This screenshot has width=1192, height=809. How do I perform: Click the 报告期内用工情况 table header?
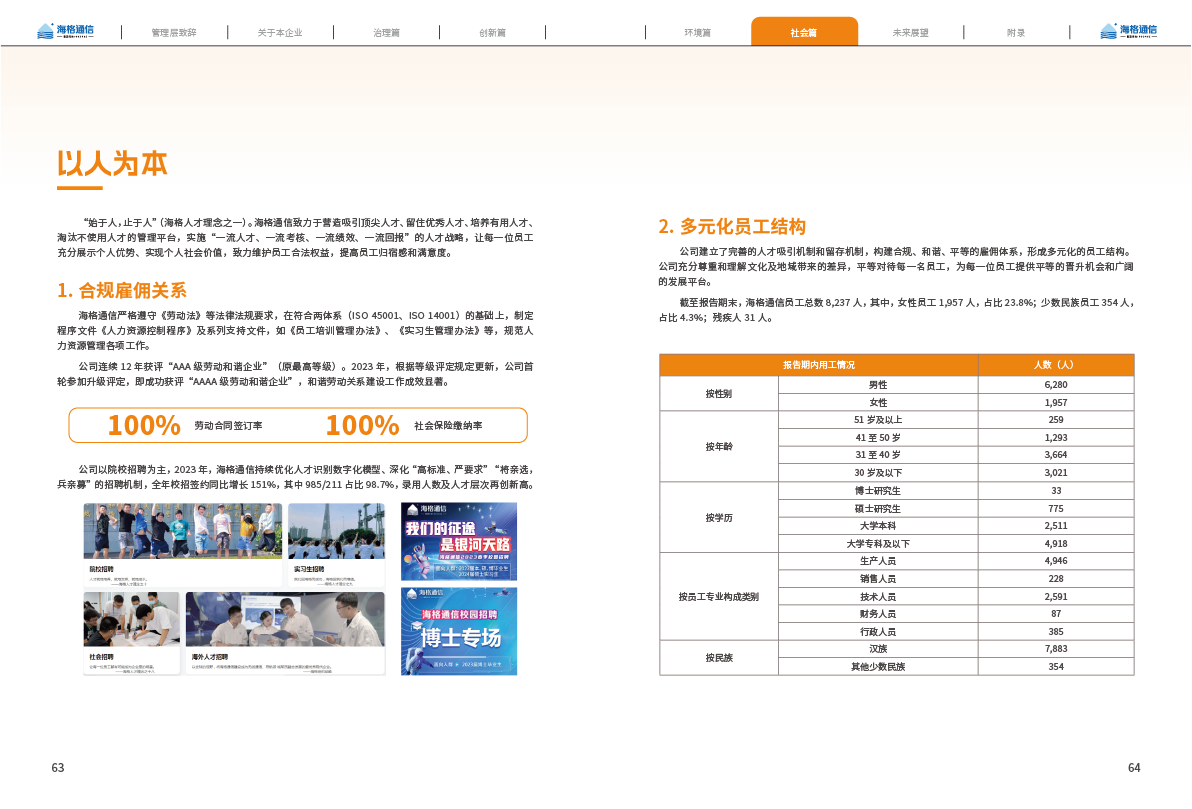pyautogui.click(x=818, y=365)
